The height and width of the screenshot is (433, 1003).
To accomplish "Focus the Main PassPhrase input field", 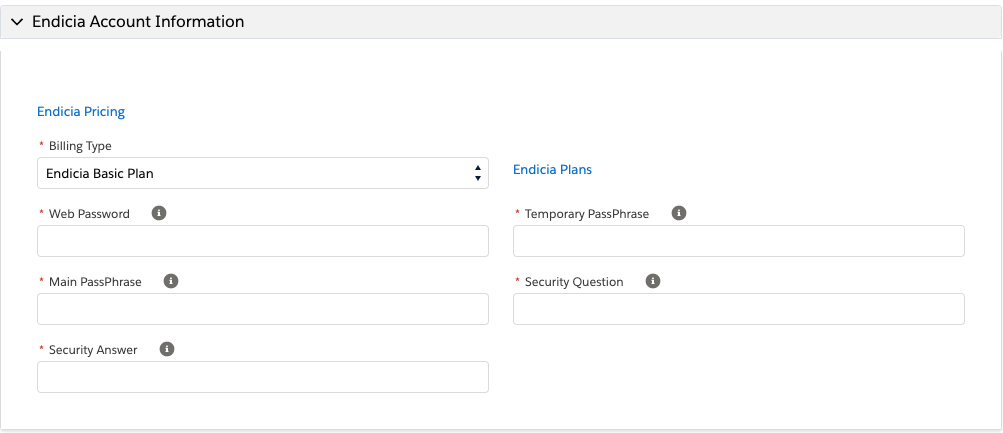I will click(263, 309).
